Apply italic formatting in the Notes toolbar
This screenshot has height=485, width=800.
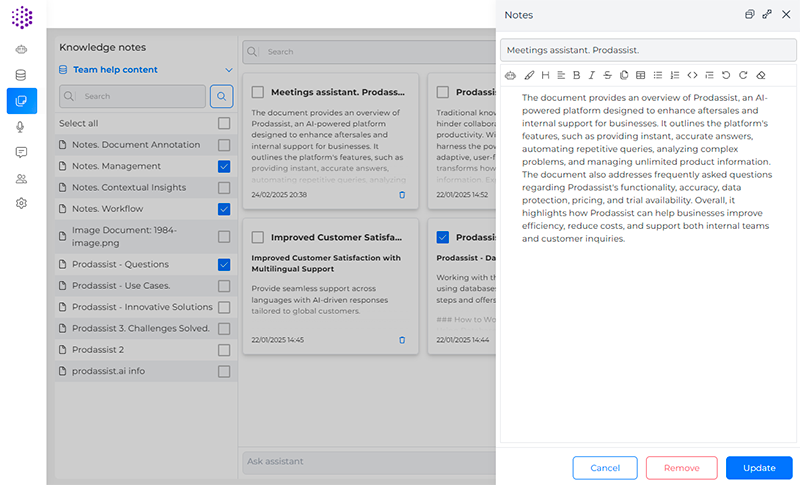(x=592, y=75)
